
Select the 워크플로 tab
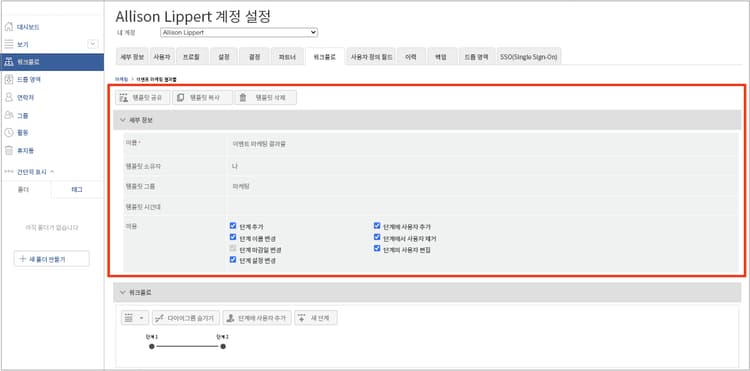[x=325, y=56]
